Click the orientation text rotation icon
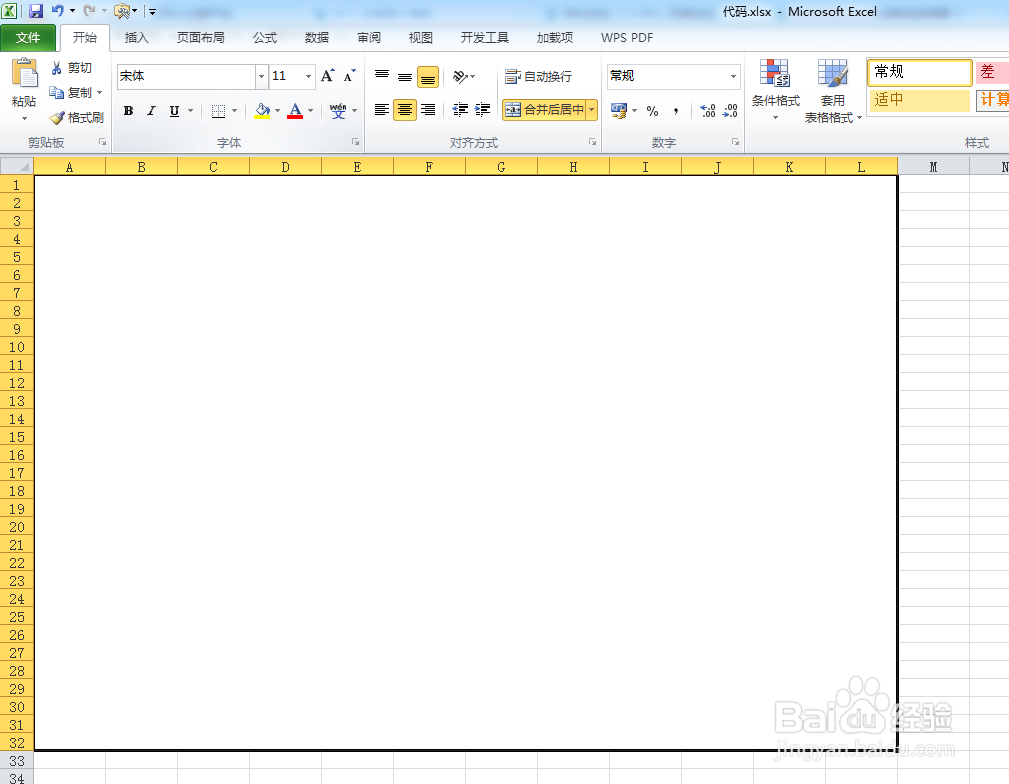This screenshot has width=1009, height=784. click(460, 77)
